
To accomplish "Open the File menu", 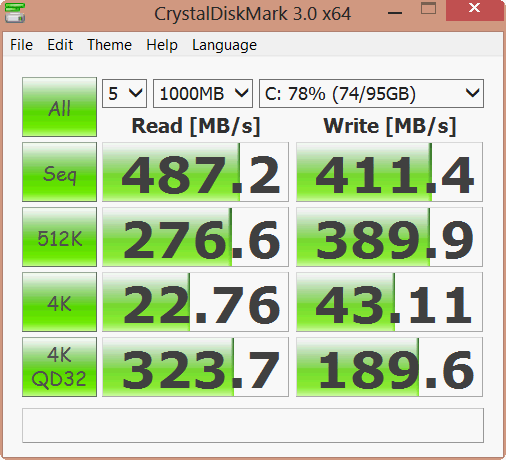I will point(21,45).
